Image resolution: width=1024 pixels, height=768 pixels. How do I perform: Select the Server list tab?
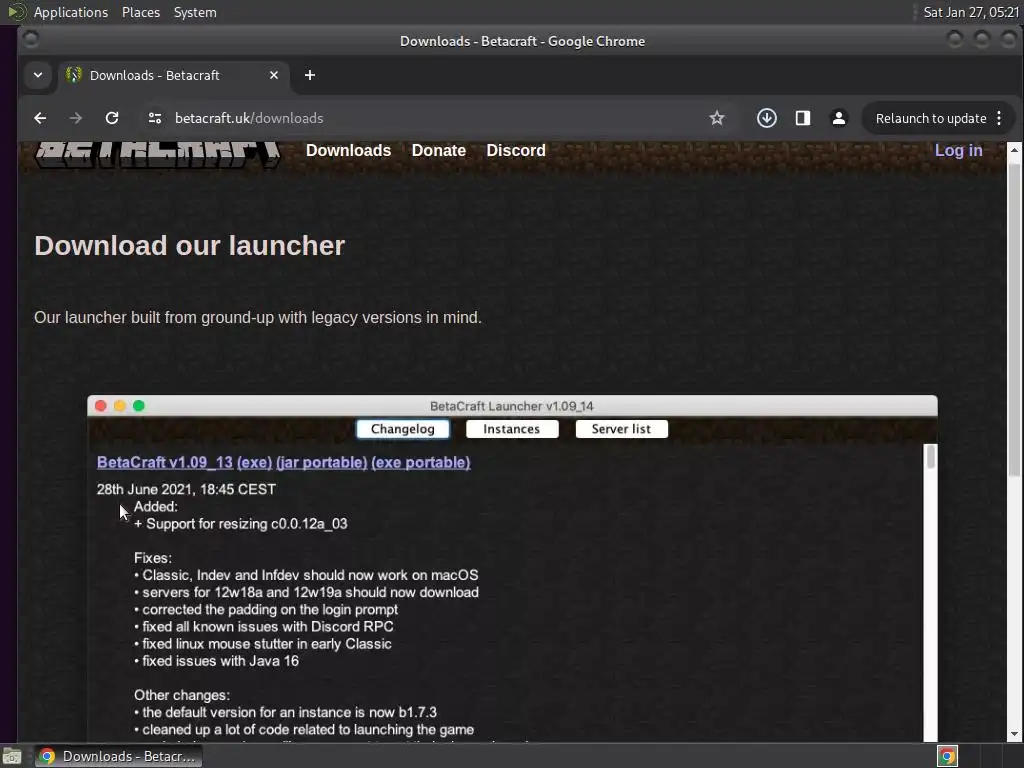[621, 429]
